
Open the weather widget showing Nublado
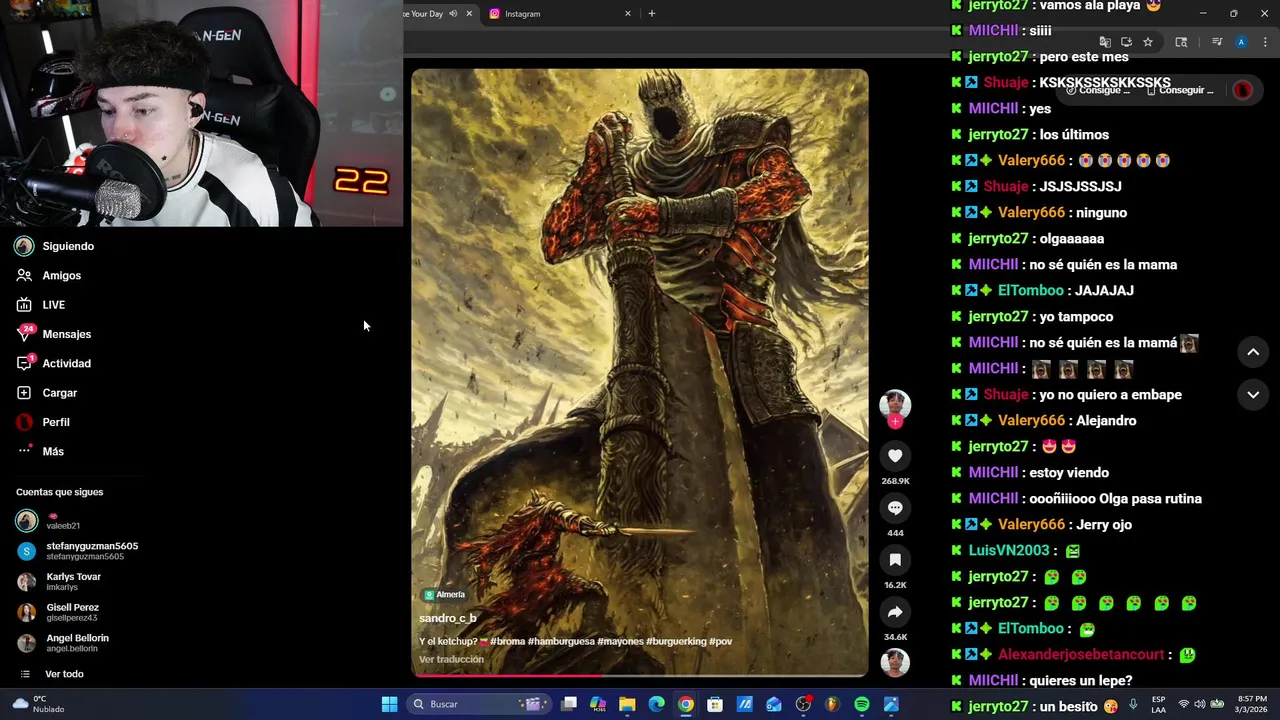(37, 704)
